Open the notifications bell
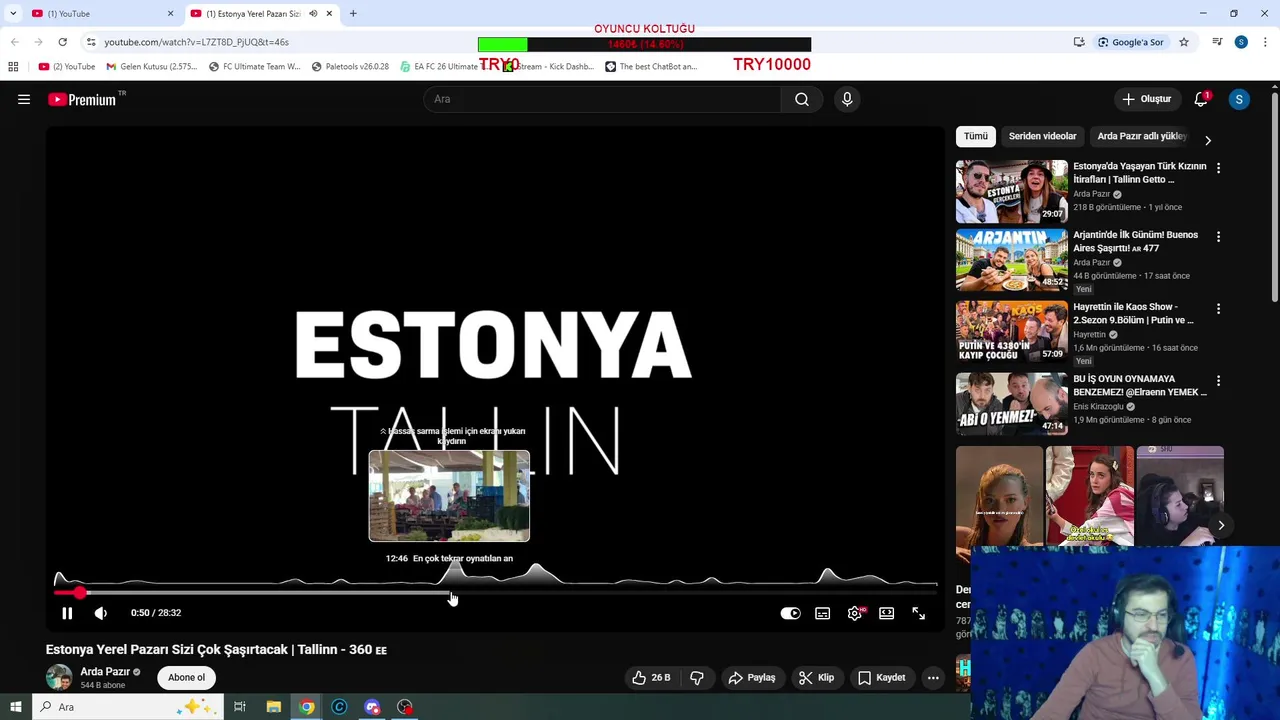The width and height of the screenshot is (1280, 720). pos(1201,99)
